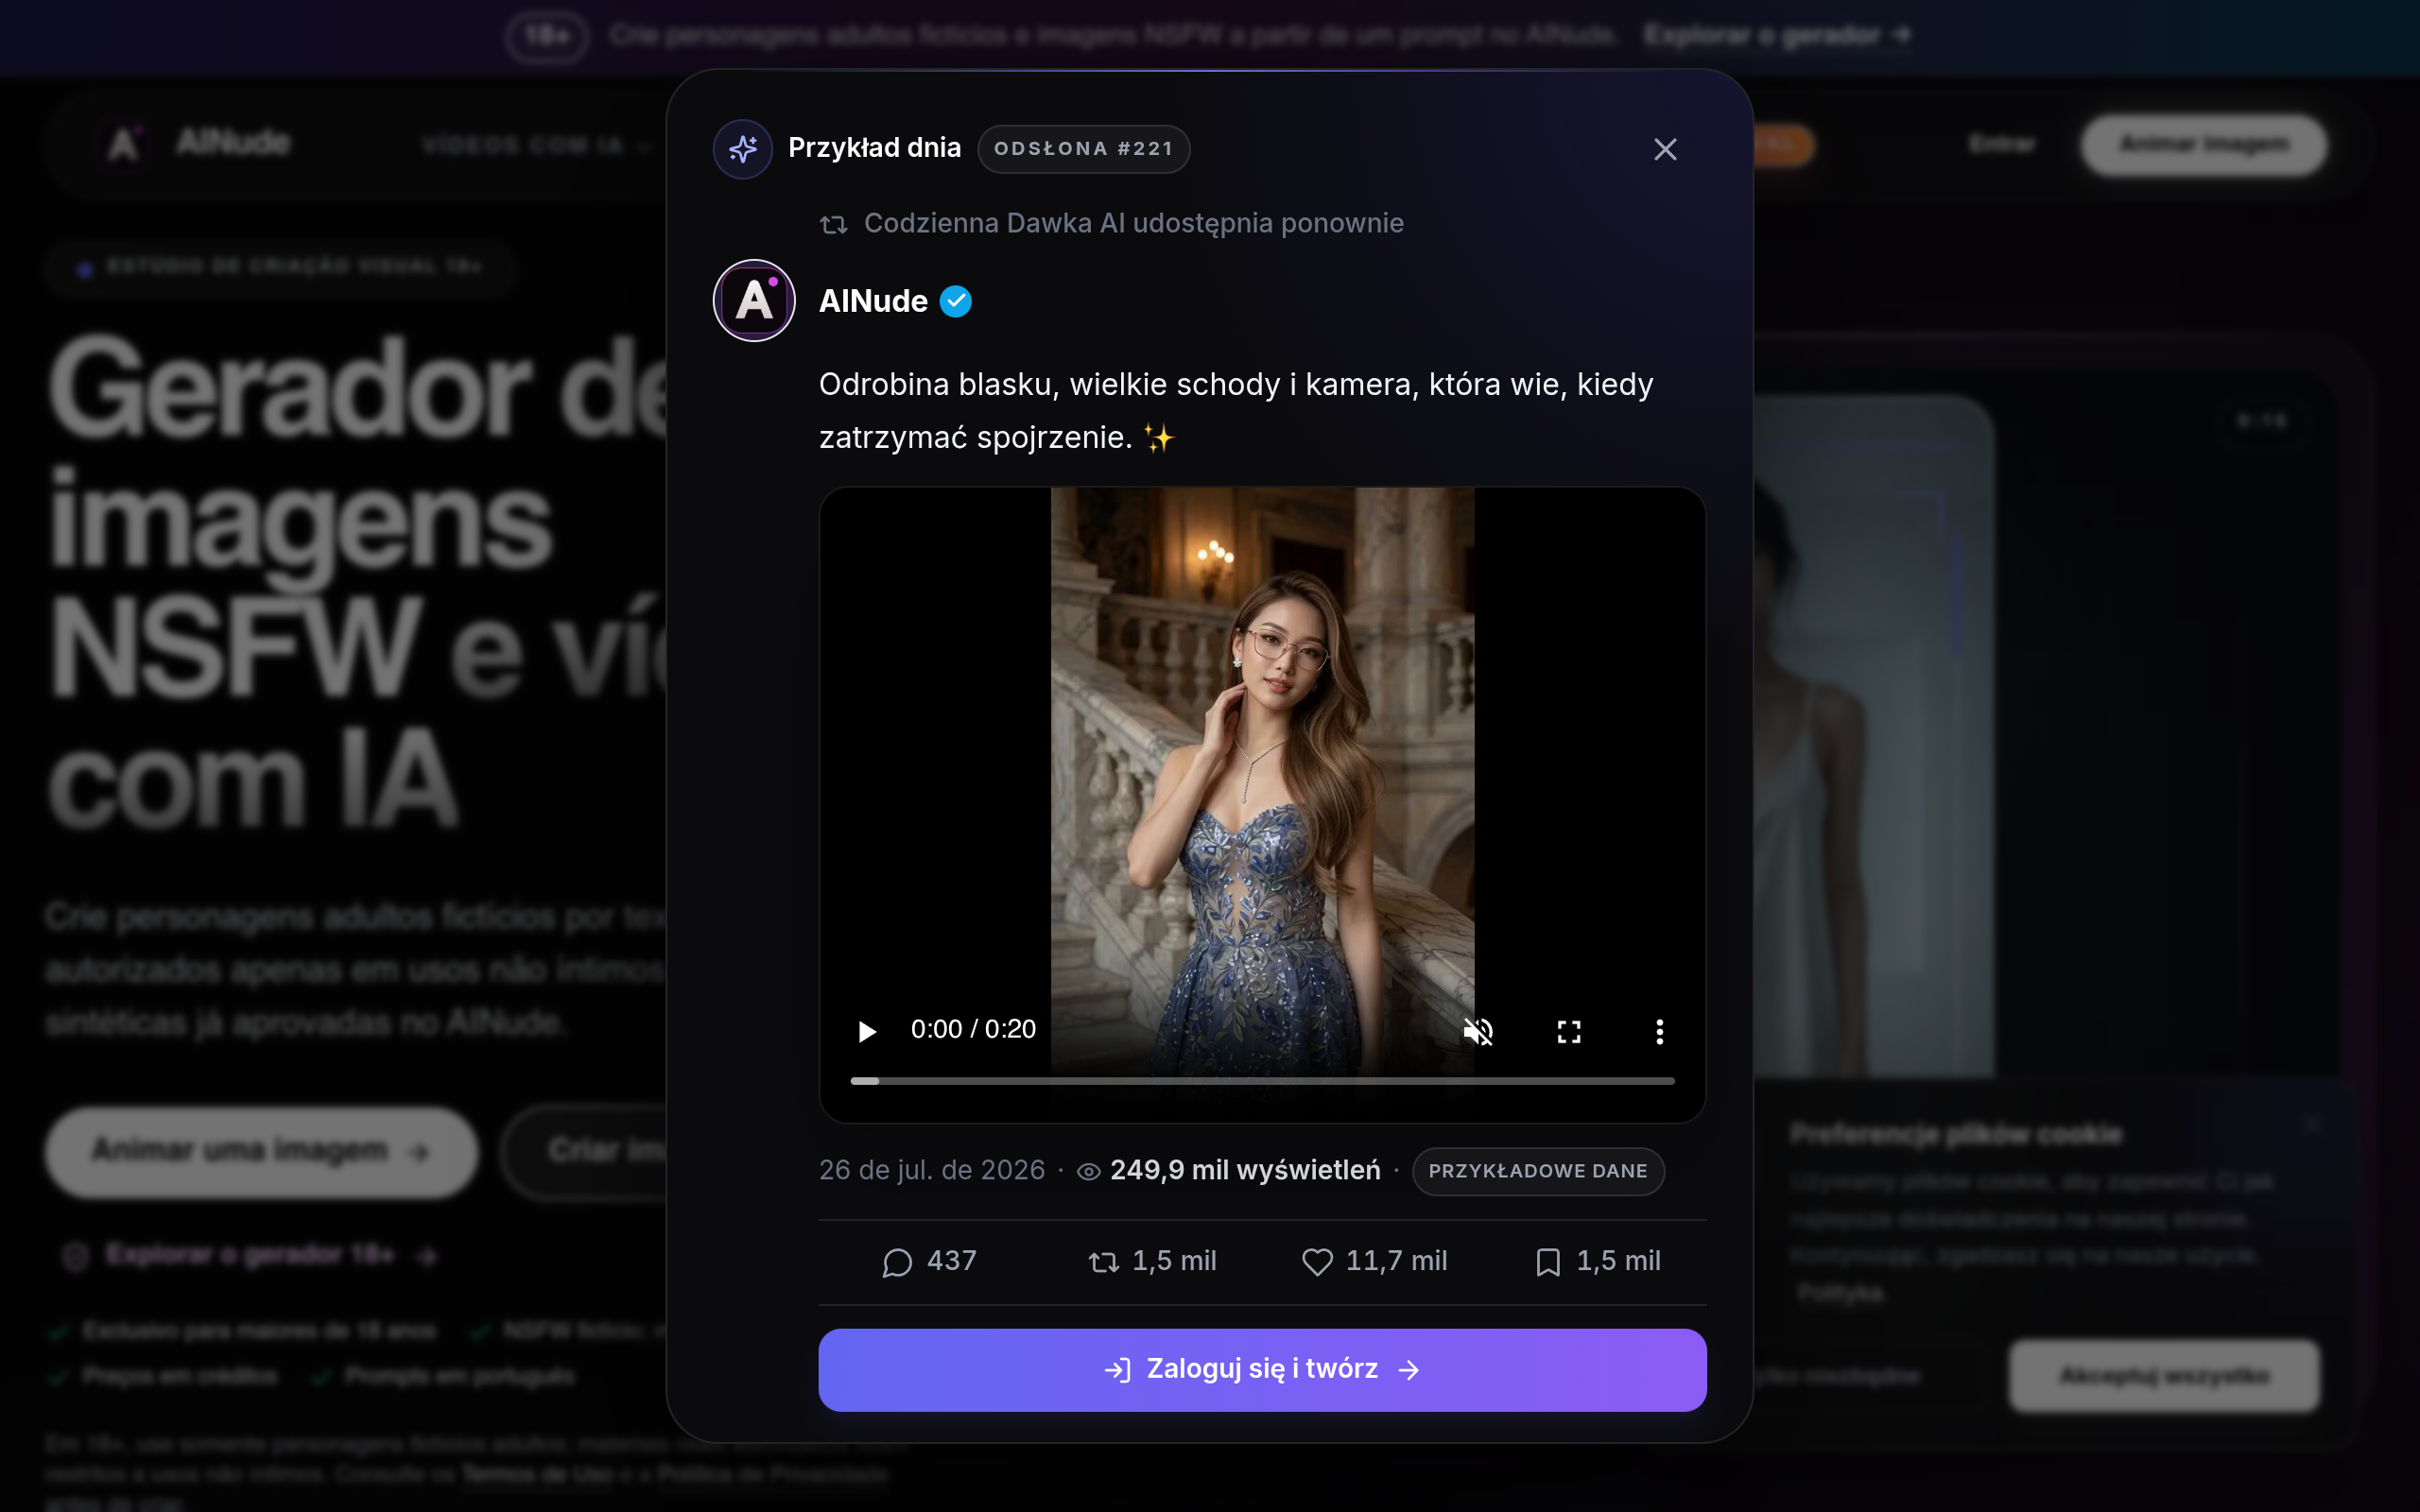Click the eye views icon
Image resolution: width=2420 pixels, height=1512 pixels.
[1088, 1171]
